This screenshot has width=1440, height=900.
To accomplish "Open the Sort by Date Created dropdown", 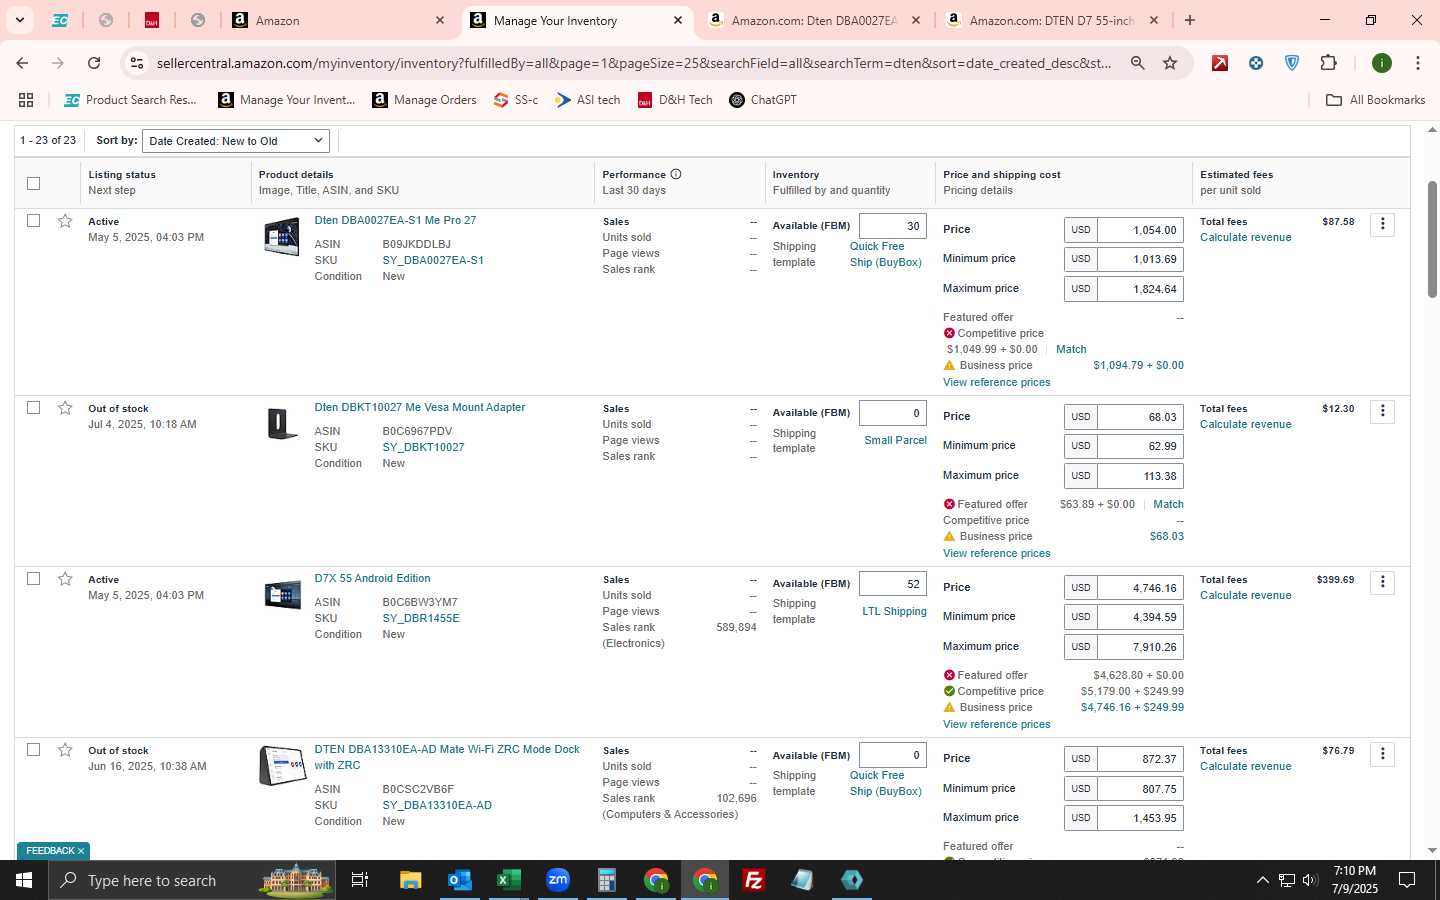I will pos(236,141).
